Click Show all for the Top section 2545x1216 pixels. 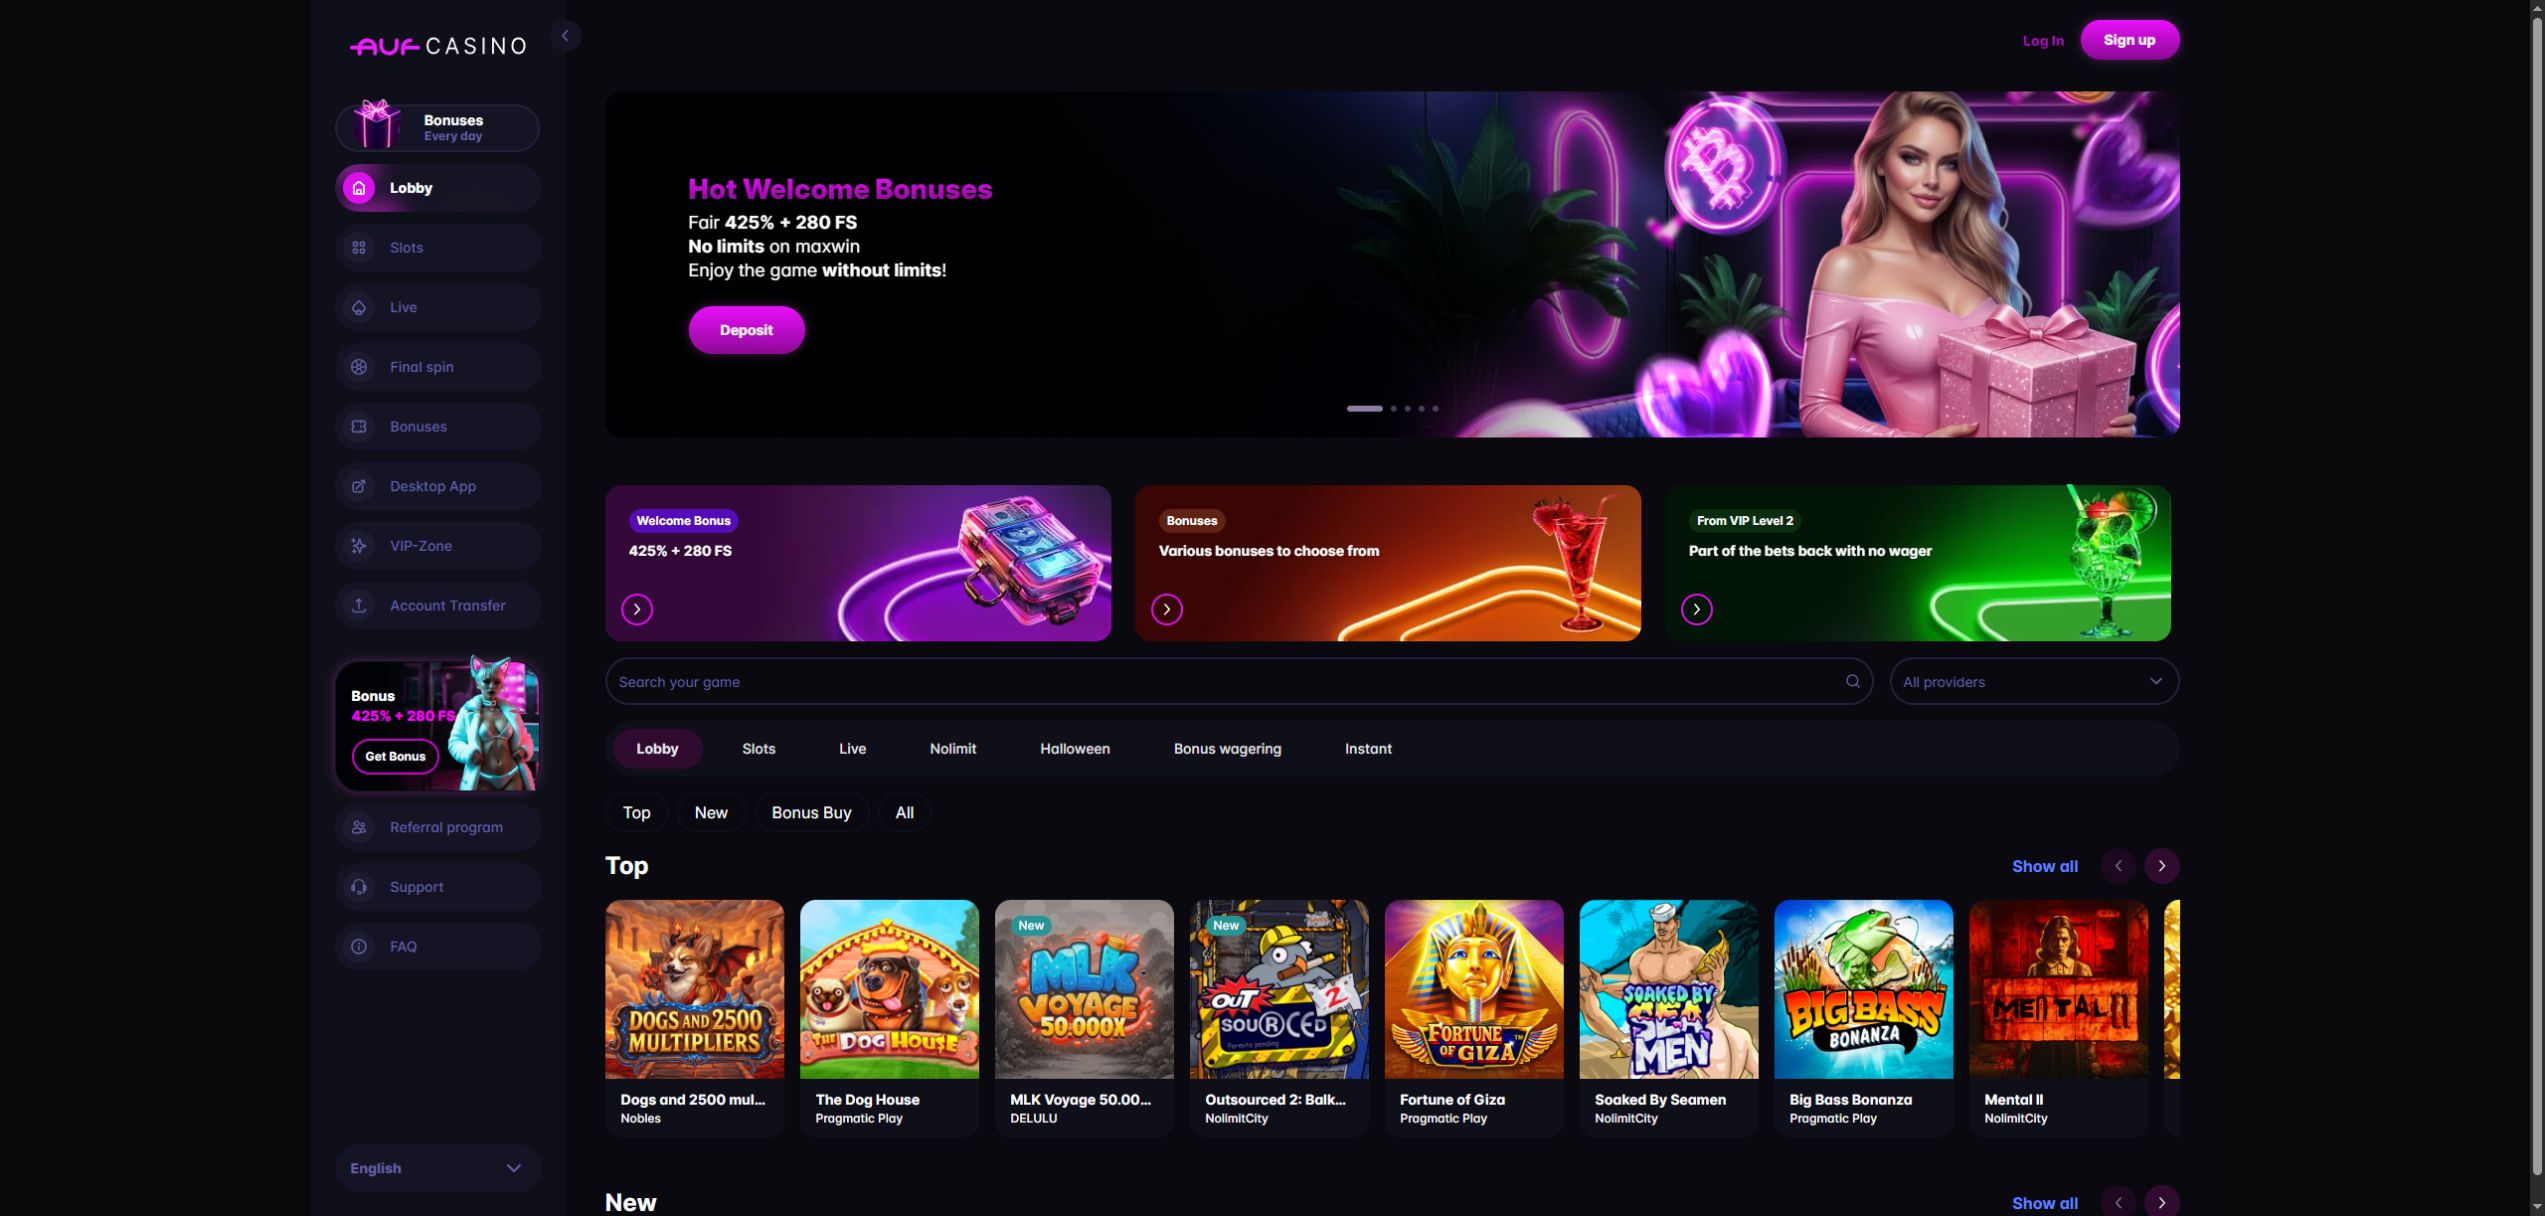click(2044, 867)
